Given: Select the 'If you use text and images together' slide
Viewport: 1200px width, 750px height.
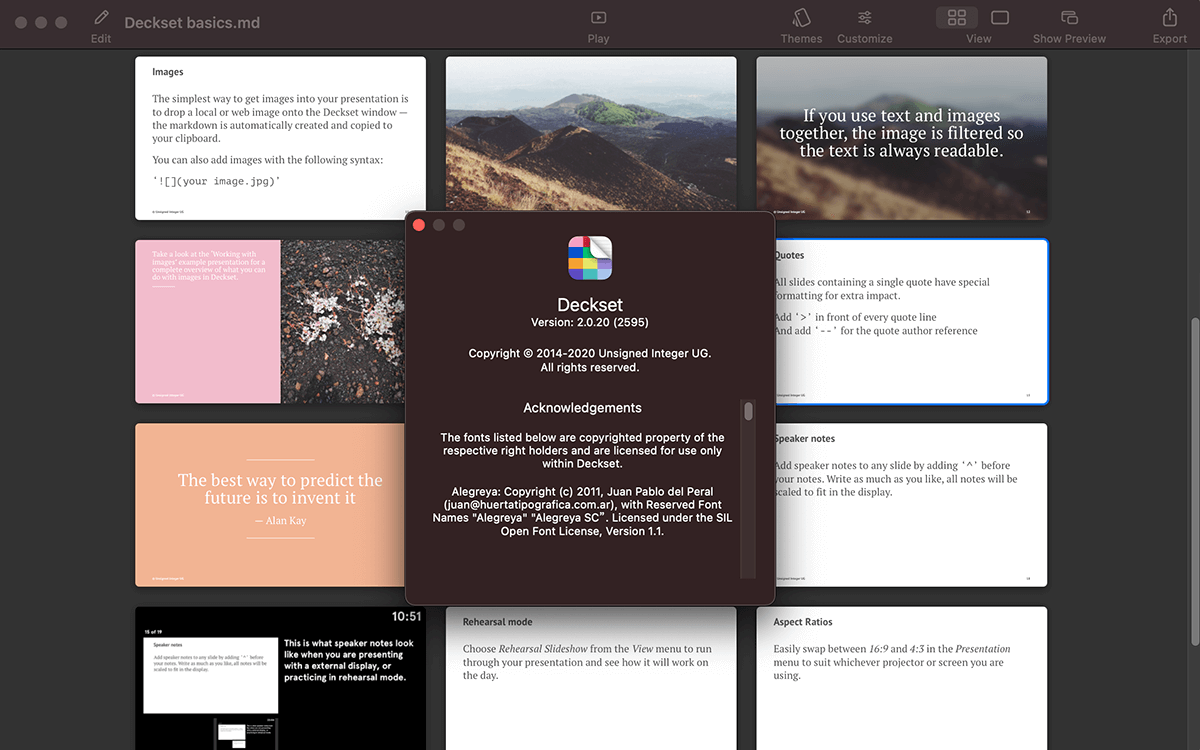Looking at the screenshot, I should click(902, 138).
